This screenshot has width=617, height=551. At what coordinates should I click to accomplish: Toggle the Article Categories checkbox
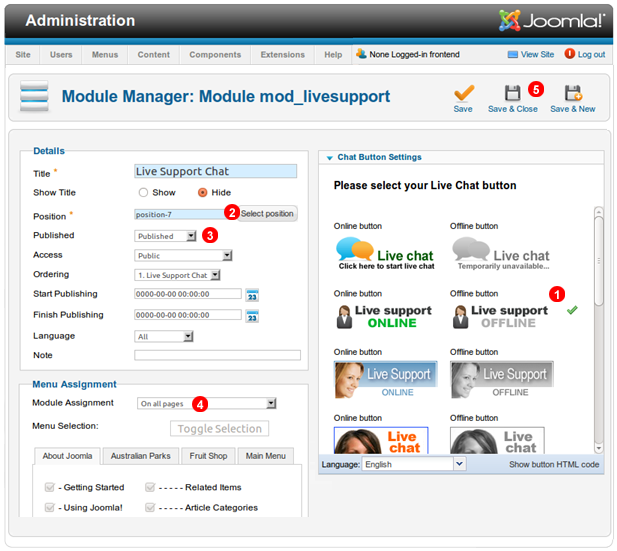(150, 507)
